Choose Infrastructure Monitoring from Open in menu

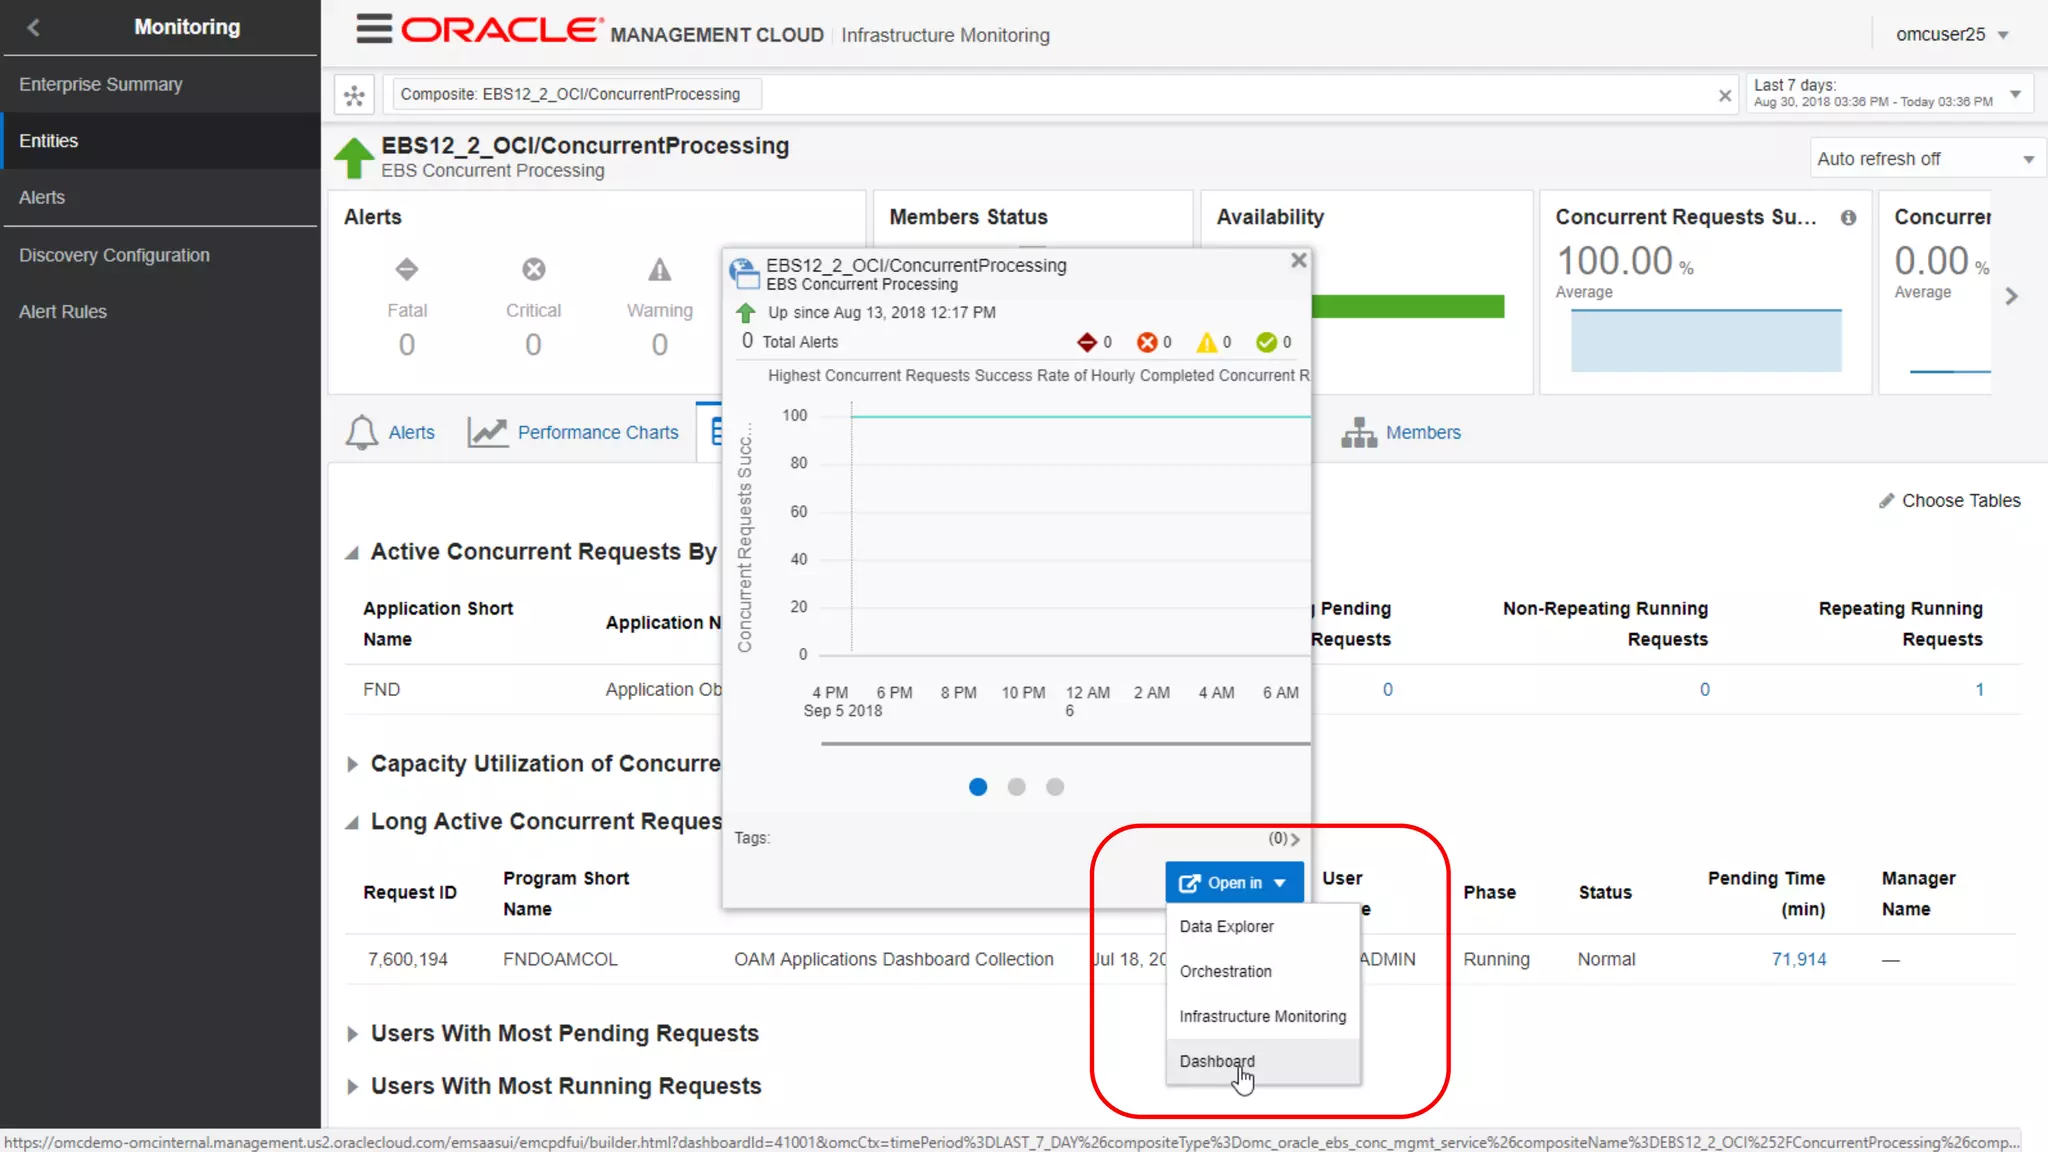[1263, 1017]
